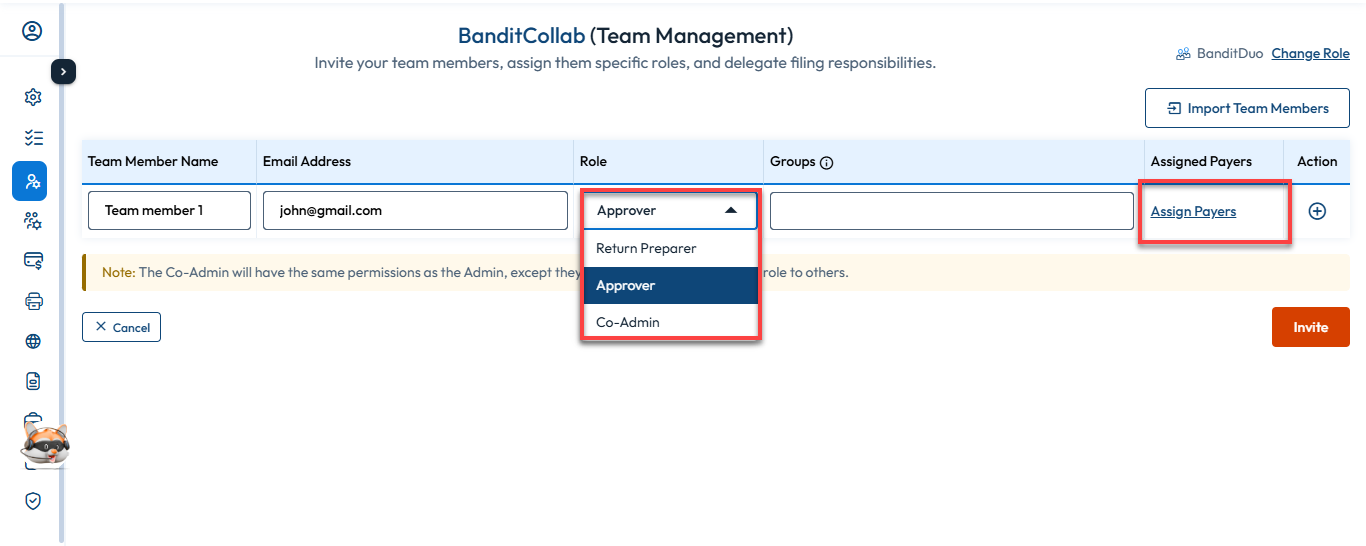The image size is (1366, 546).
Task: Click the BanditDuo people icon
Action: tap(1183, 54)
